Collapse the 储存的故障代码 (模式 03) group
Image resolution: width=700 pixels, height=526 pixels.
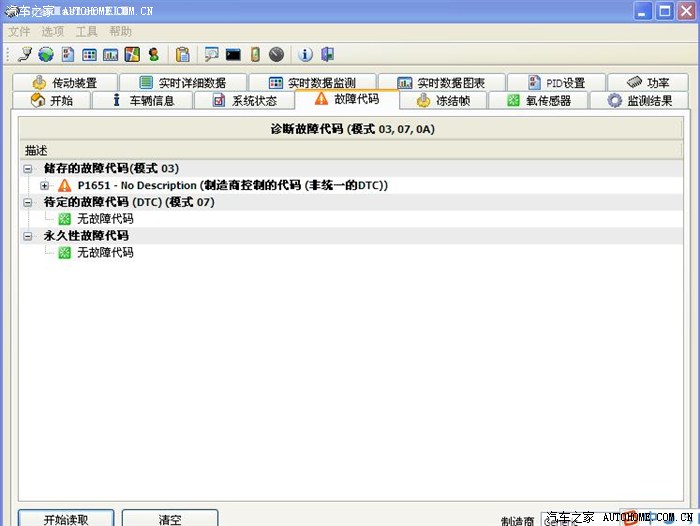pyautogui.click(x=28, y=169)
